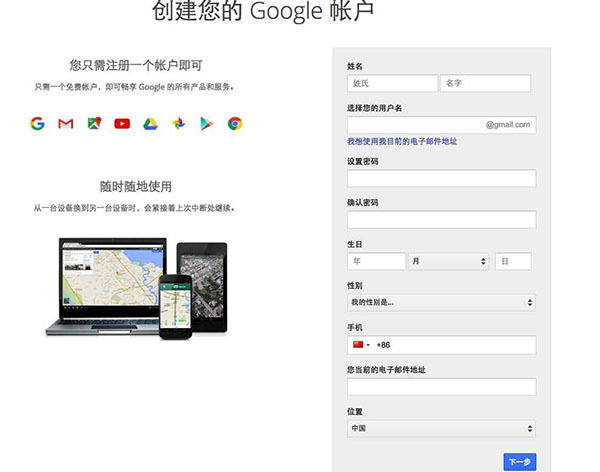Click the link to use current email address
Screen dimensions: 600x472
pos(402,141)
